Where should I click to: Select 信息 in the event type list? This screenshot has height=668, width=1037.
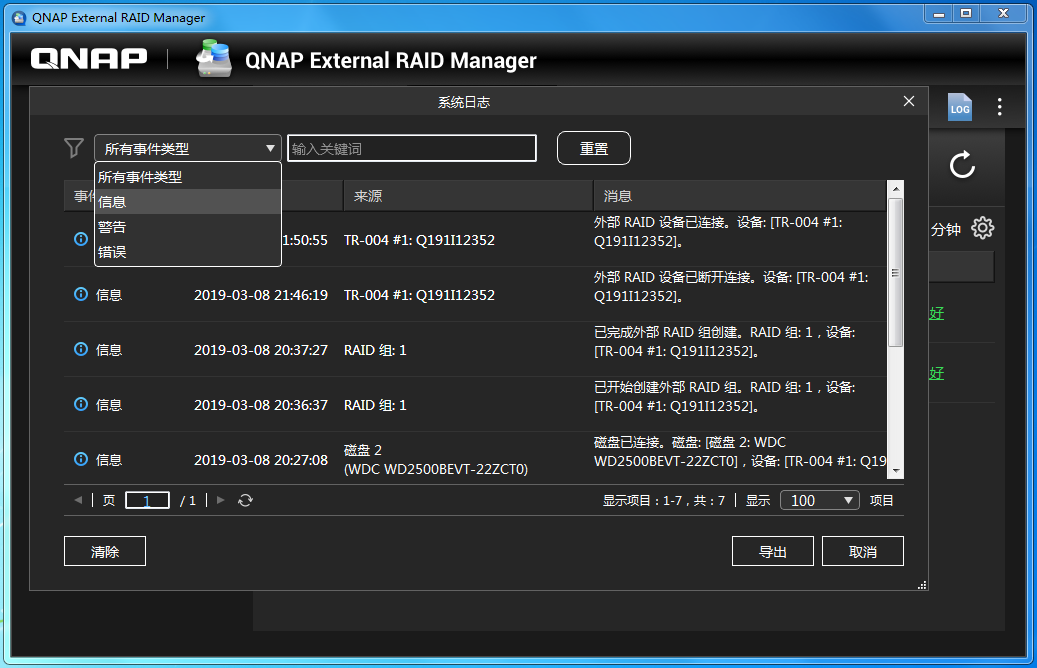(x=188, y=202)
